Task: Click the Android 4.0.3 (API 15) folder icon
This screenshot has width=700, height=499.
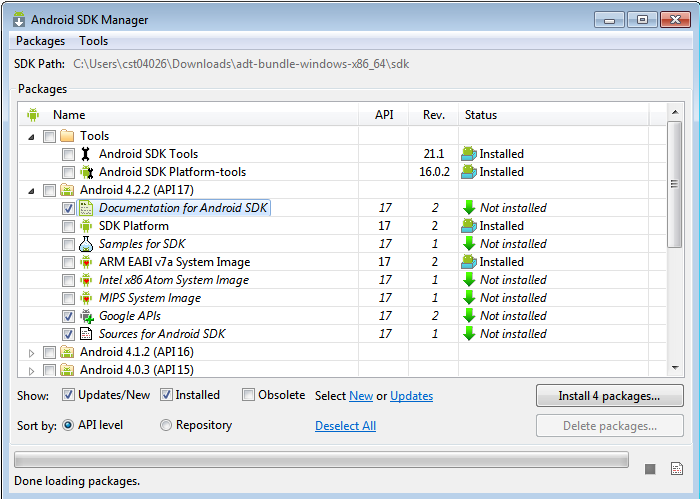Action: (x=67, y=370)
